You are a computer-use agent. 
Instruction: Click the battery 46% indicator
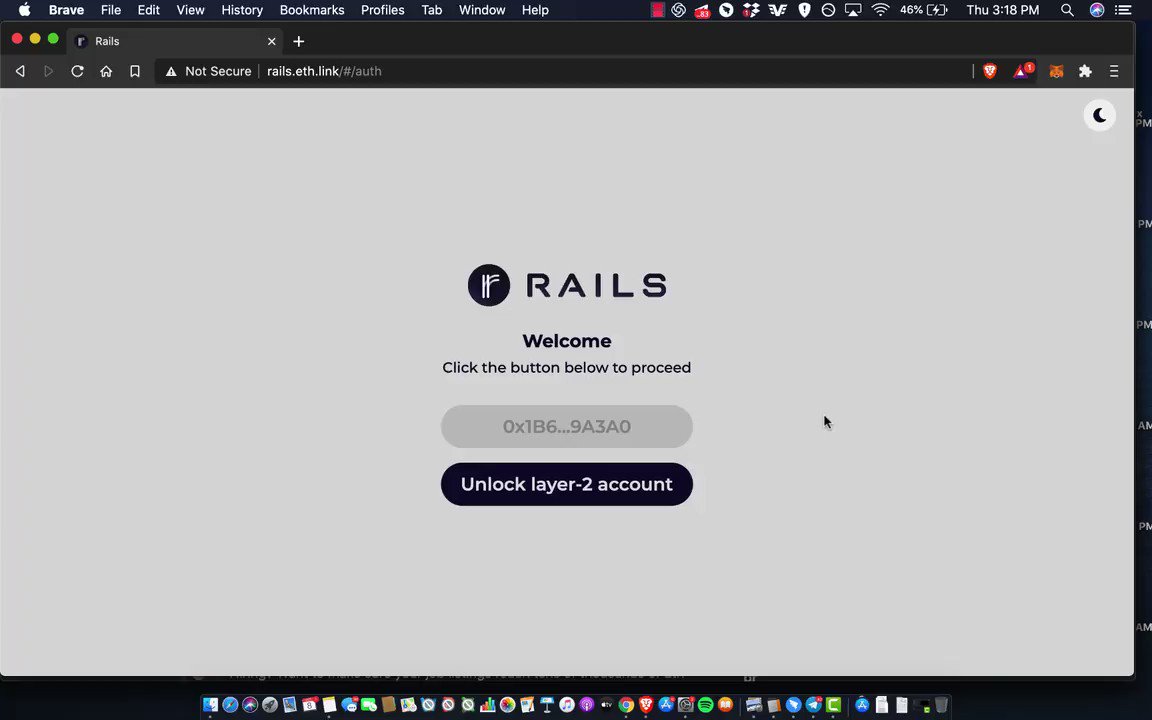[924, 10]
